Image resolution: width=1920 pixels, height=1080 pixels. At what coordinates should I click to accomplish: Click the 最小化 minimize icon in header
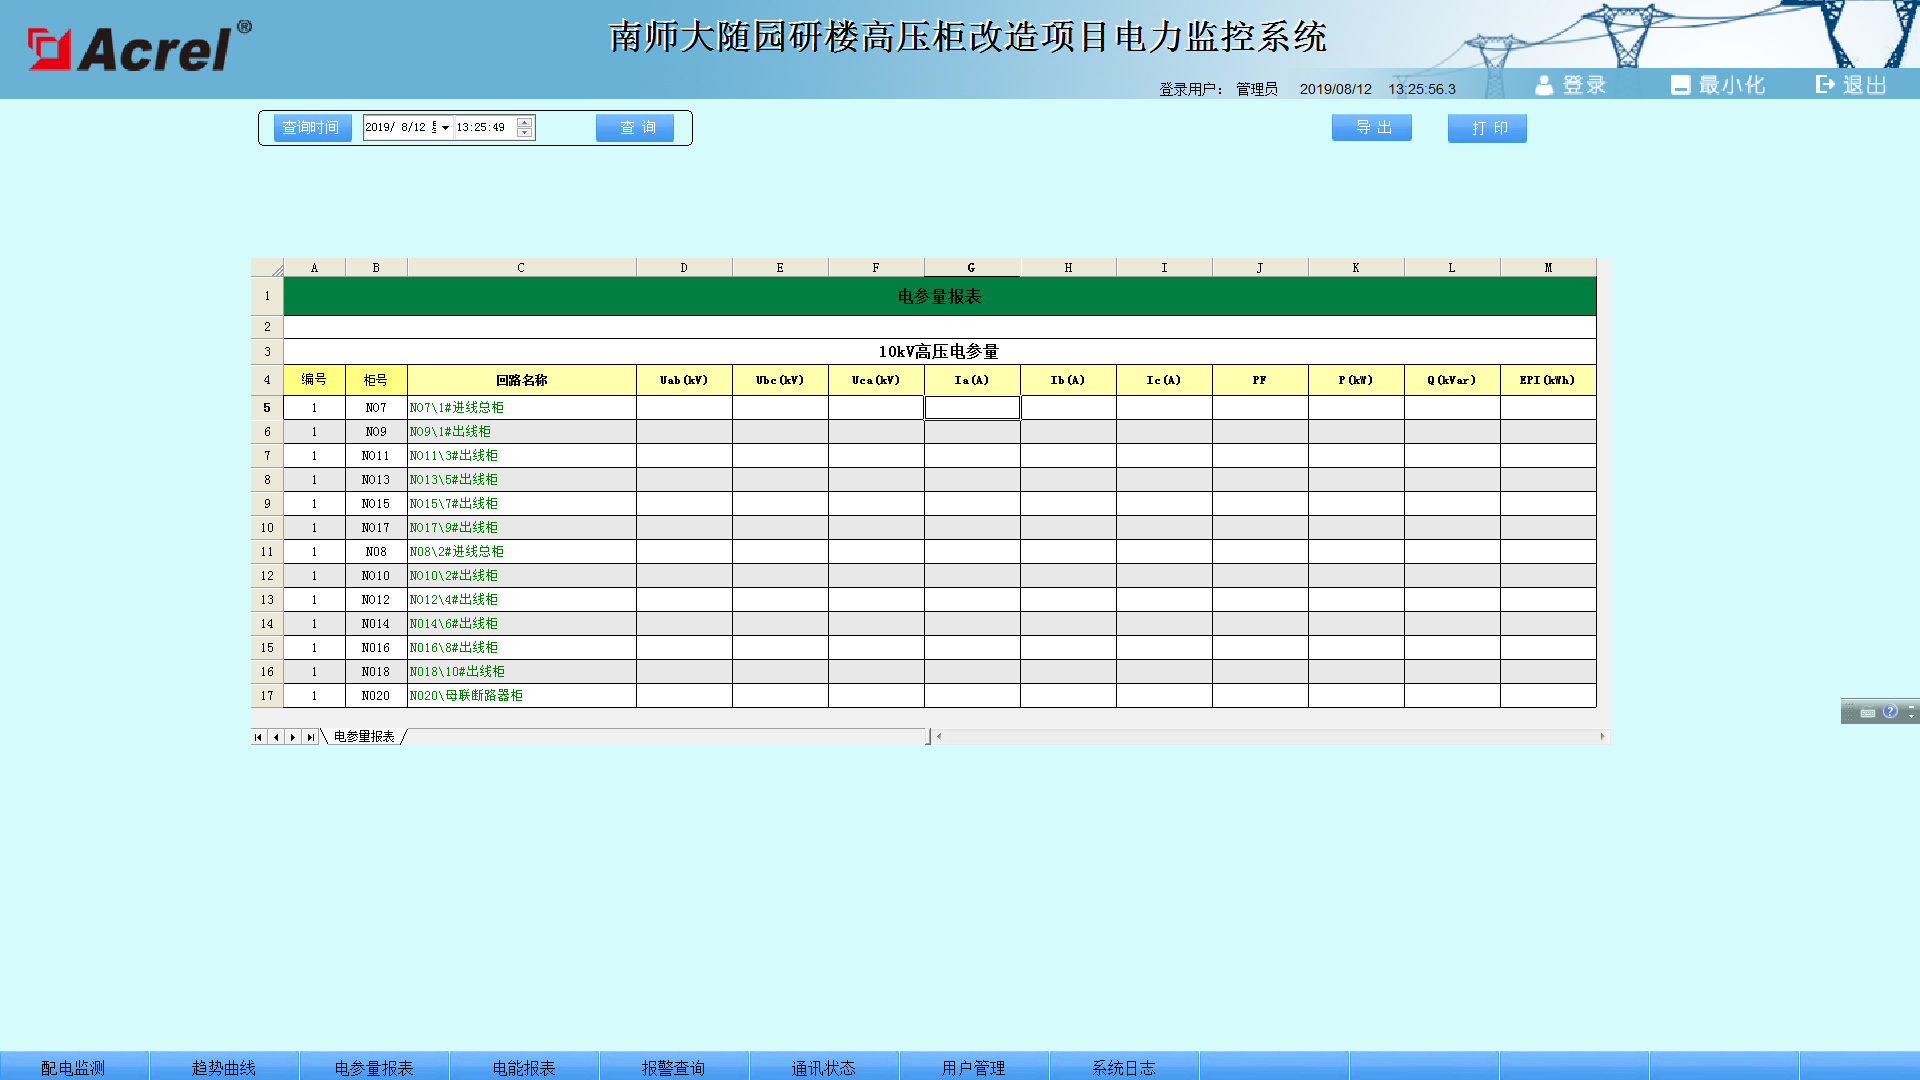(x=1680, y=86)
